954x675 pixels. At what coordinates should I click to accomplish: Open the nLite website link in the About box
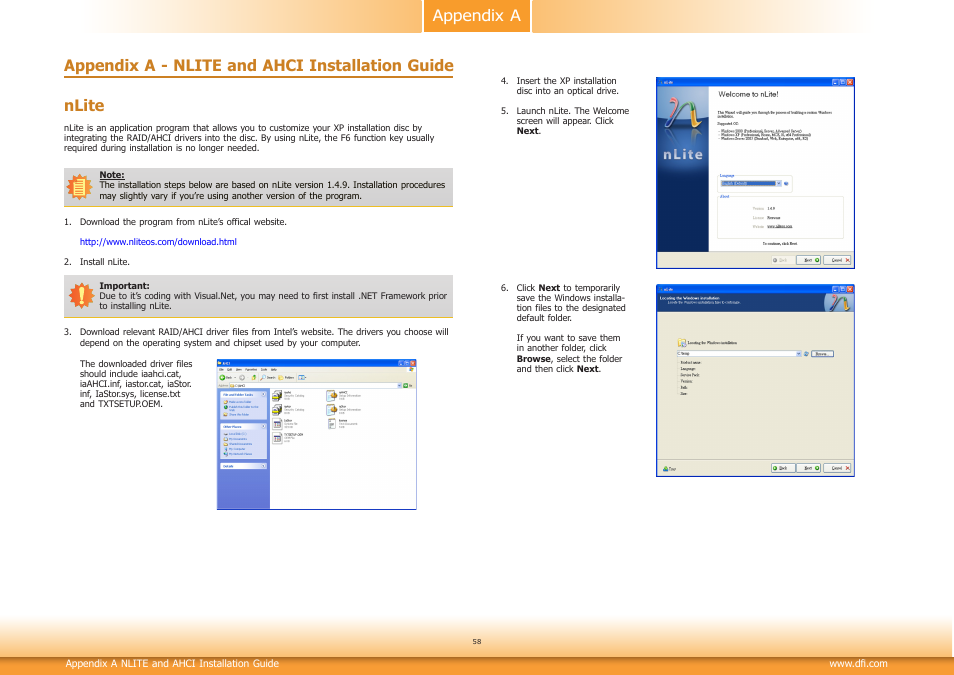tap(779, 226)
